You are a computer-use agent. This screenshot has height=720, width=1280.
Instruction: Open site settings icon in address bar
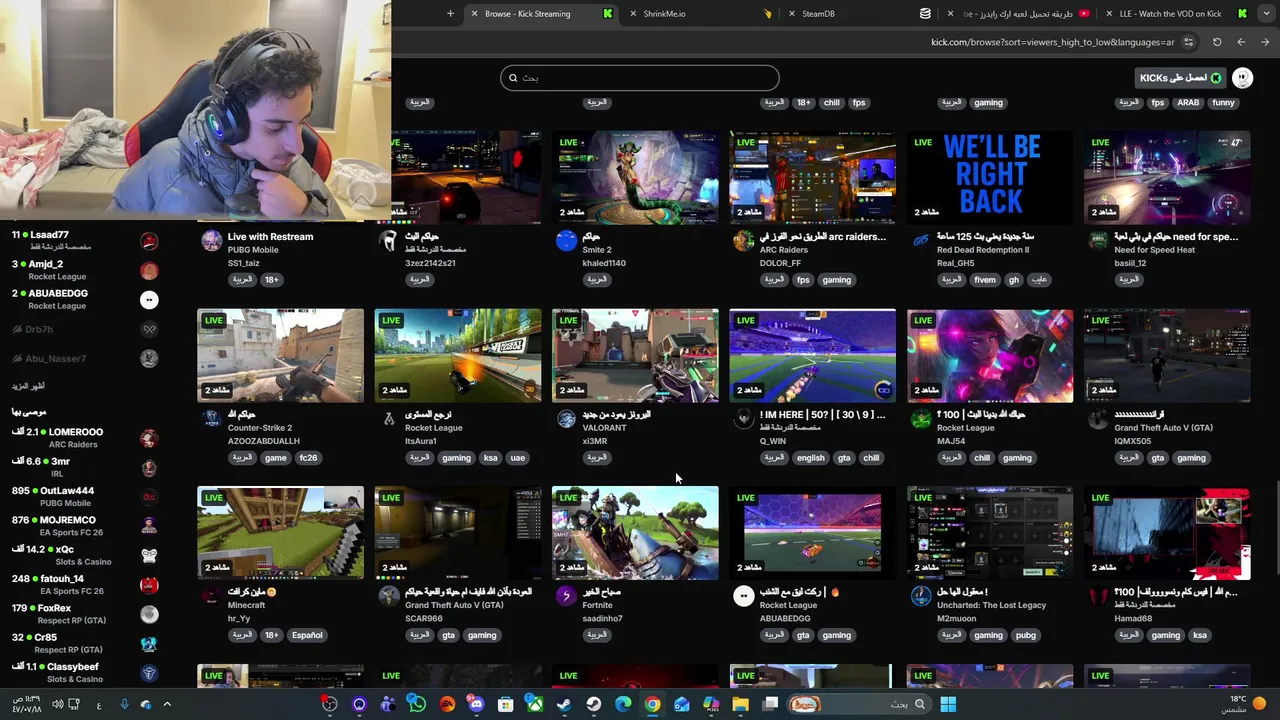click(1188, 42)
